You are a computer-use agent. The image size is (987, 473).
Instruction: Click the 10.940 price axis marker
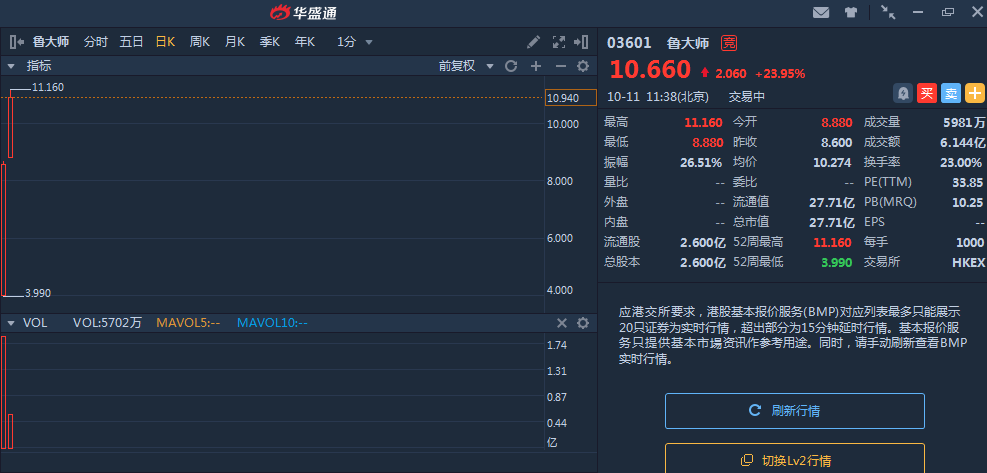coord(570,98)
